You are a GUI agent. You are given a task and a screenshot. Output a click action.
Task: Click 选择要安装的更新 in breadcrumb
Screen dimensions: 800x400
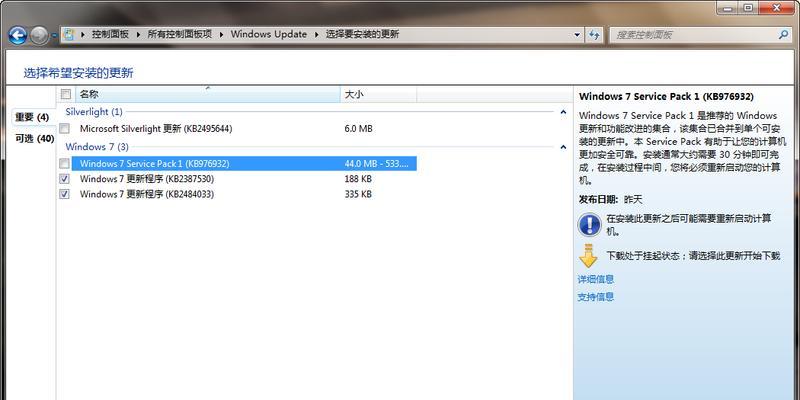[363, 35]
